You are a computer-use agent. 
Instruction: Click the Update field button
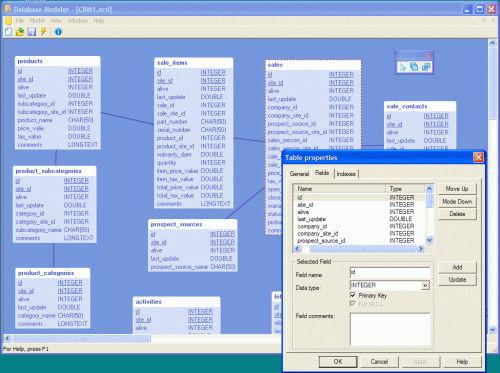click(x=457, y=280)
